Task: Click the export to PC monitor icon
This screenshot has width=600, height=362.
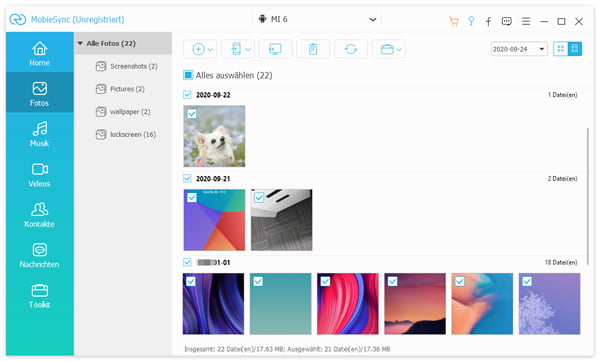Action: [275, 49]
